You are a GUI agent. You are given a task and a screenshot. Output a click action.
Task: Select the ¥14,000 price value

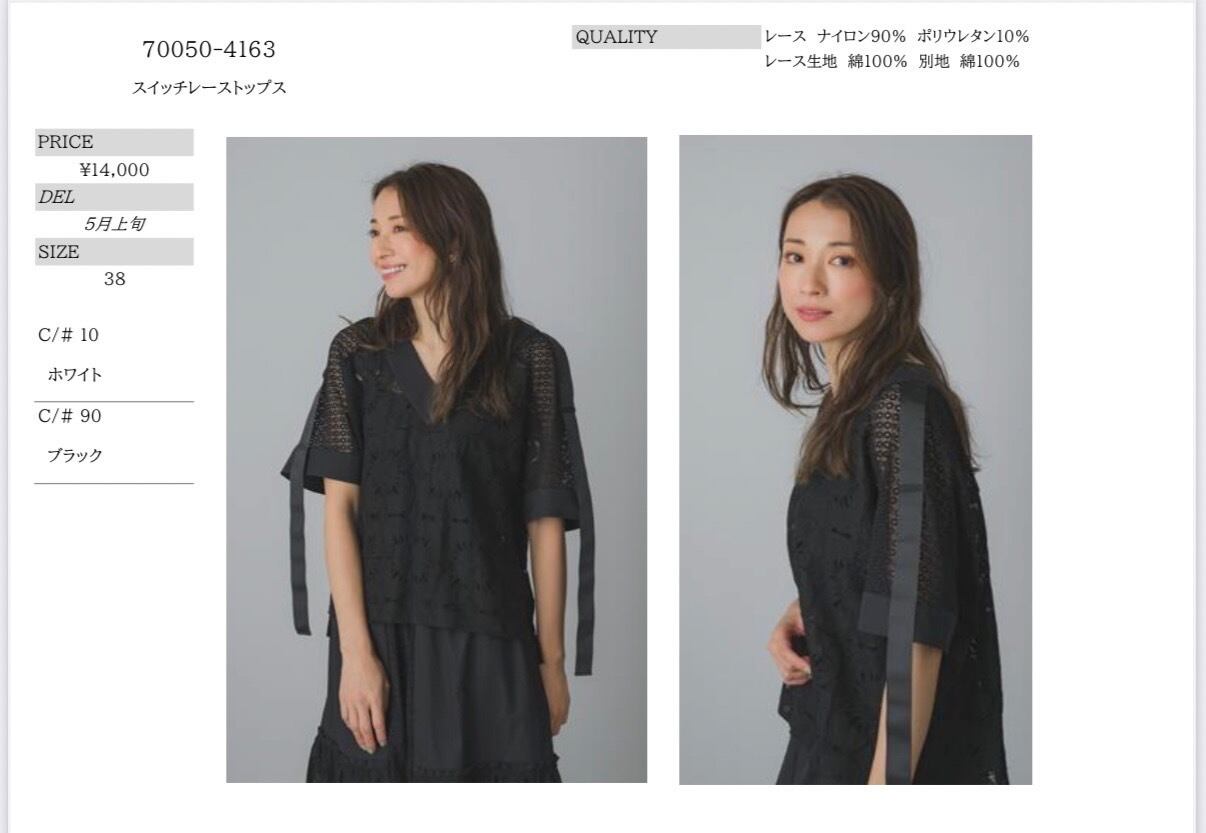pyautogui.click(x=115, y=170)
